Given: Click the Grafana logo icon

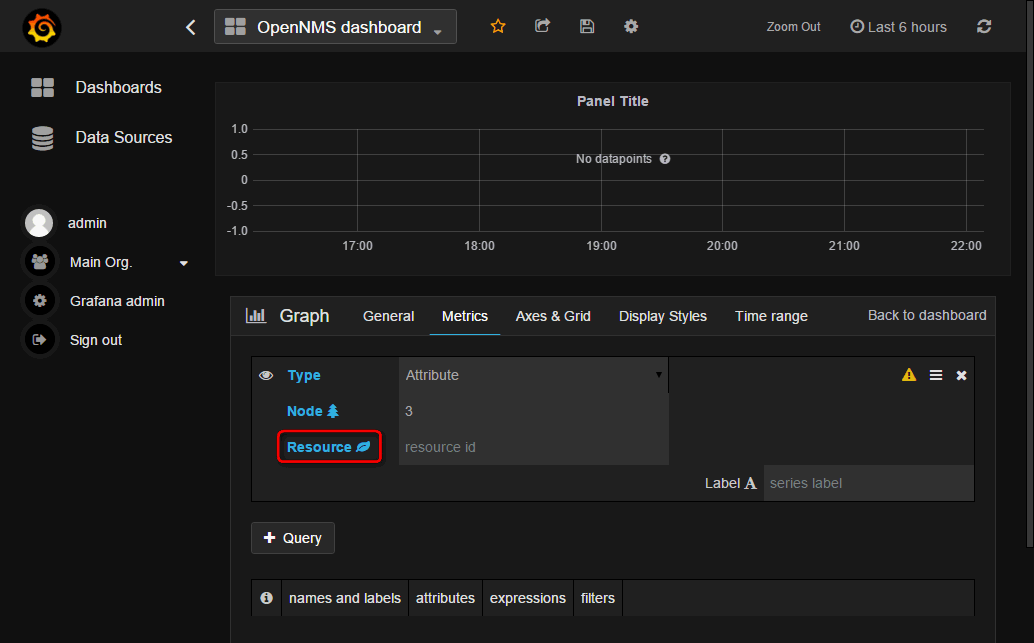Looking at the screenshot, I should click(42, 28).
